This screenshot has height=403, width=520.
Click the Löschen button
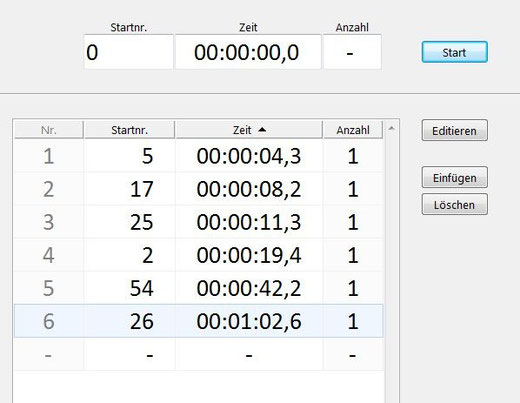pos(455,204)
